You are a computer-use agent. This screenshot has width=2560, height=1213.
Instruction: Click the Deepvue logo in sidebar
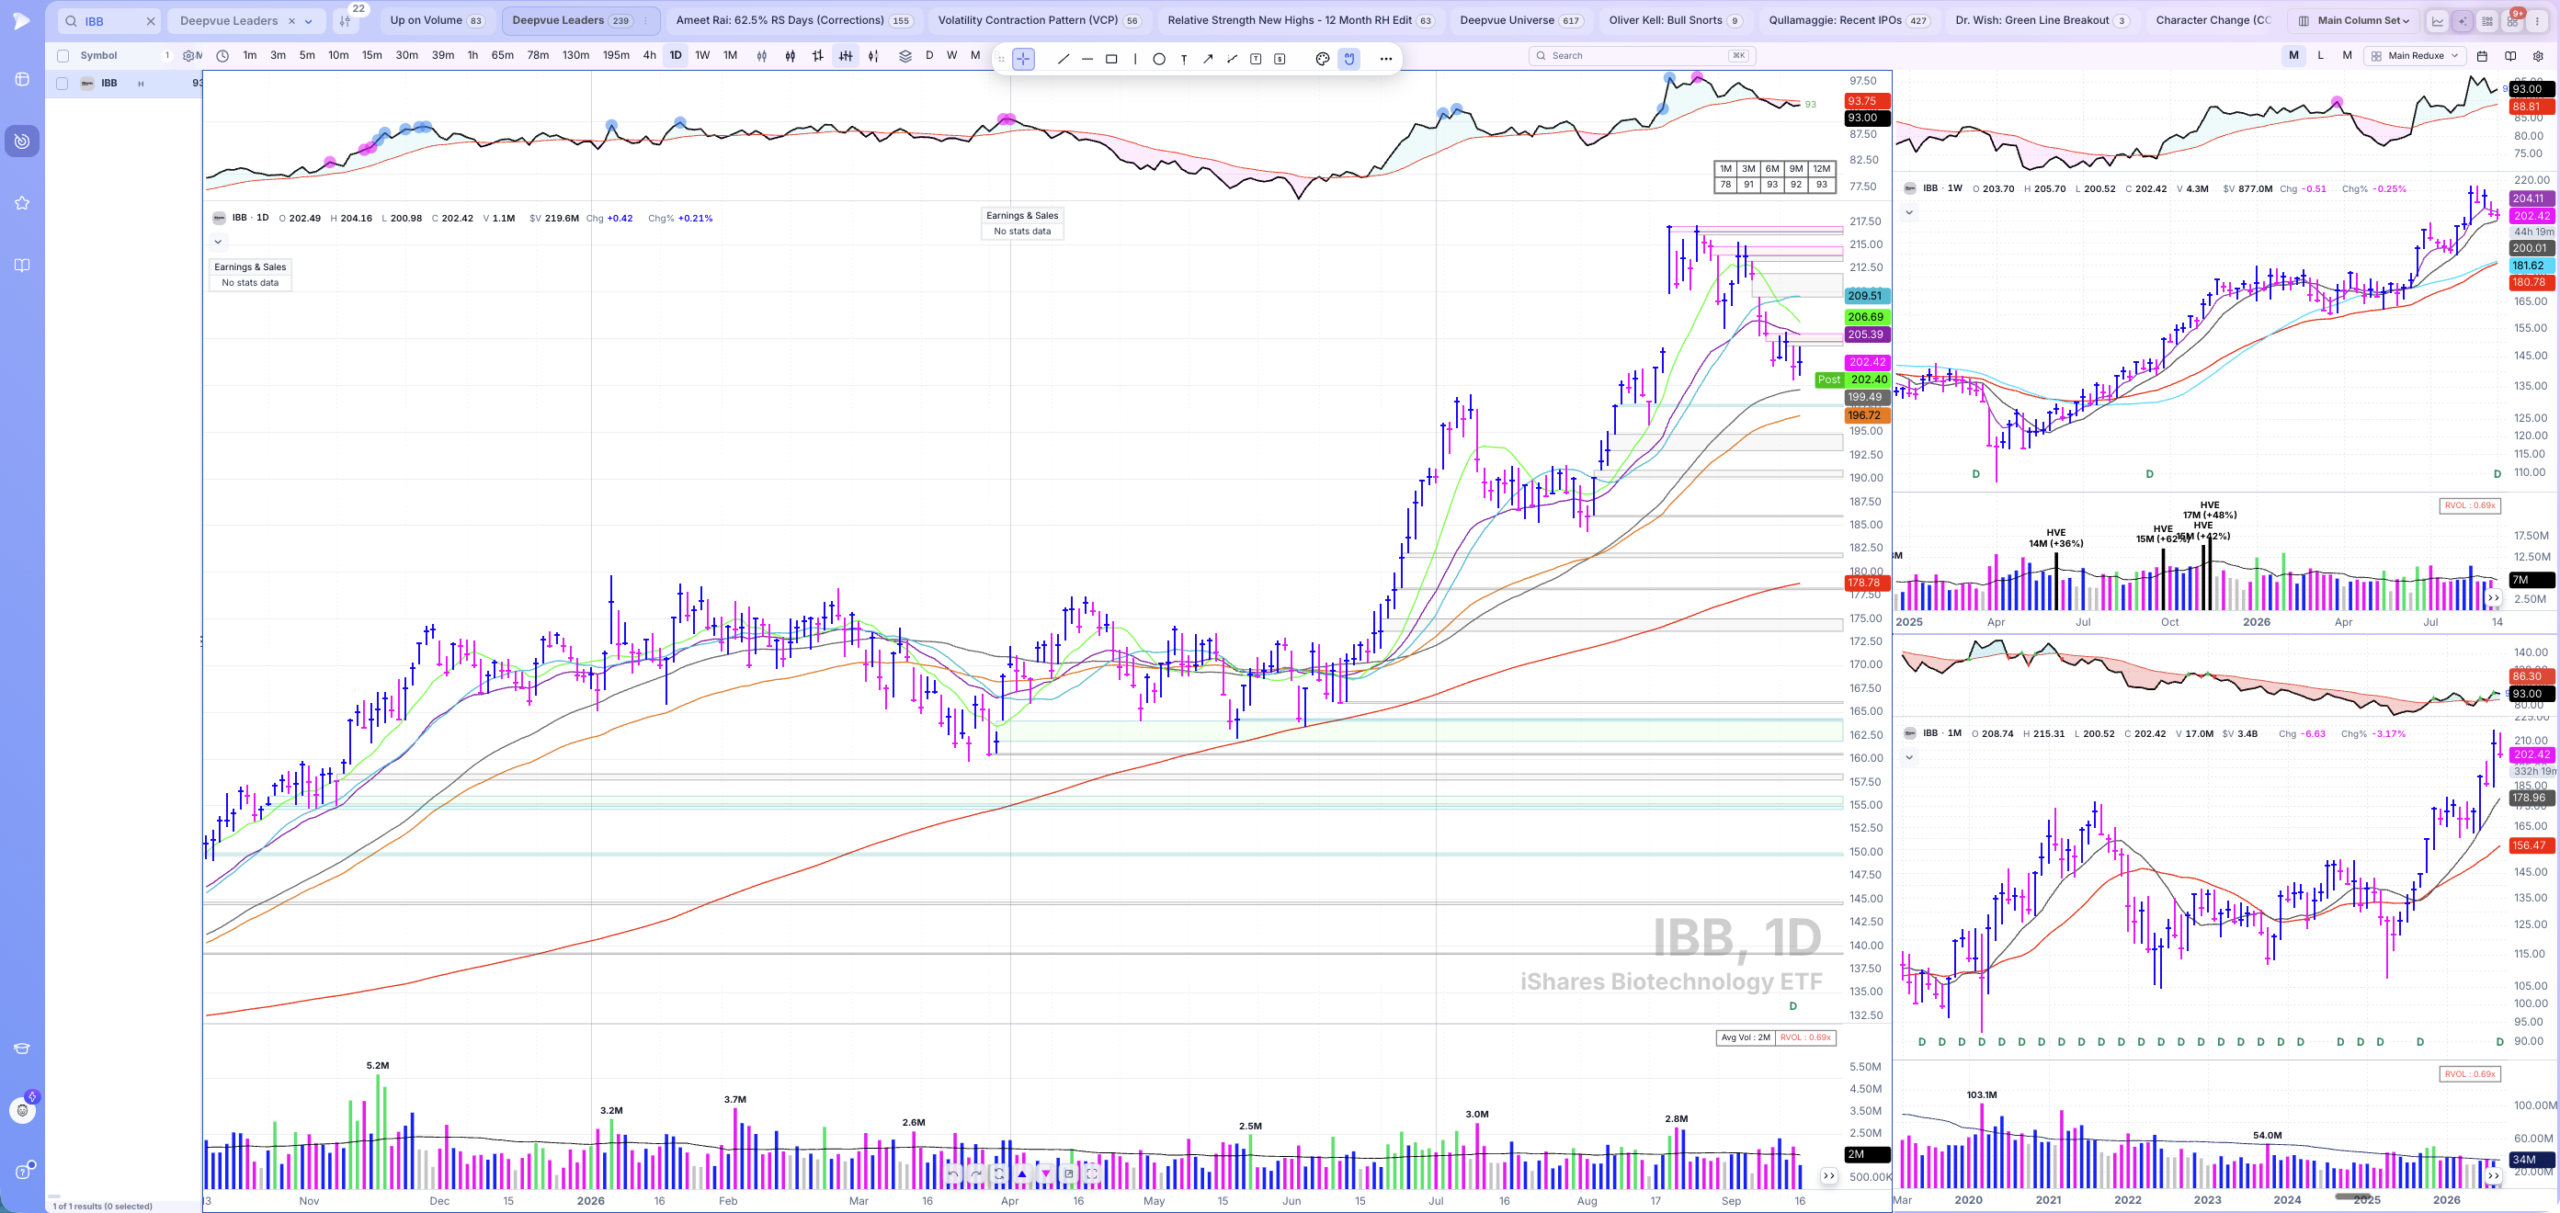tap(22, 21)
